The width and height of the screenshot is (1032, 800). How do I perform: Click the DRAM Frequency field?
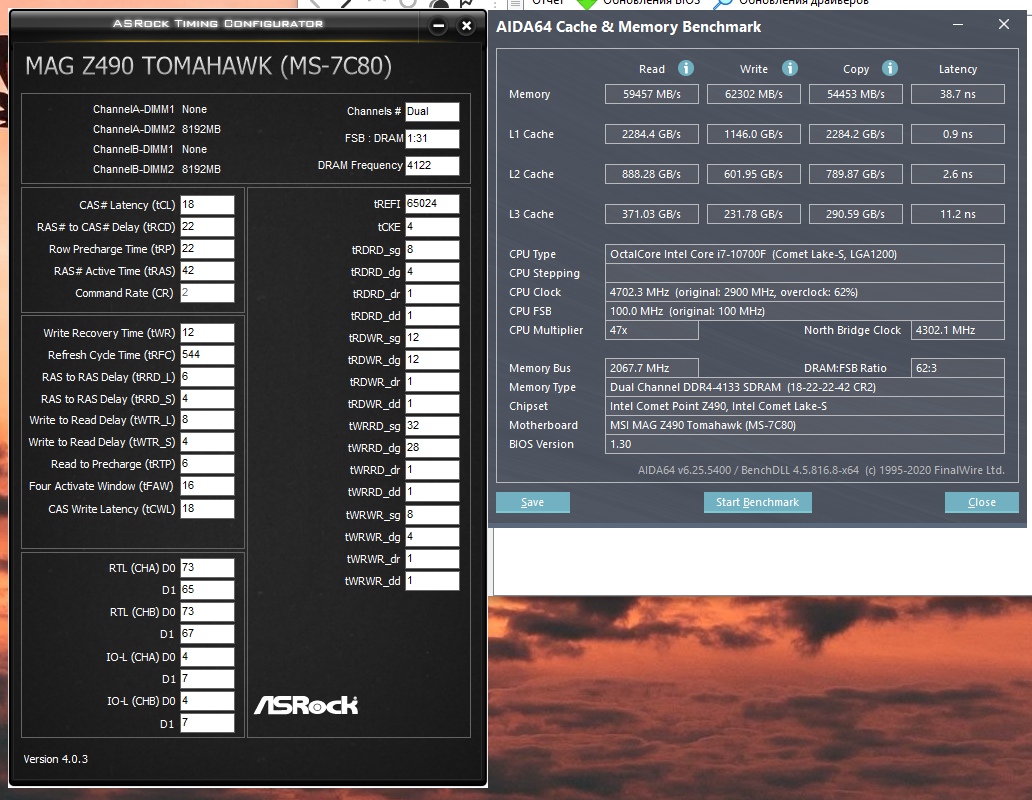coord(432,166)
